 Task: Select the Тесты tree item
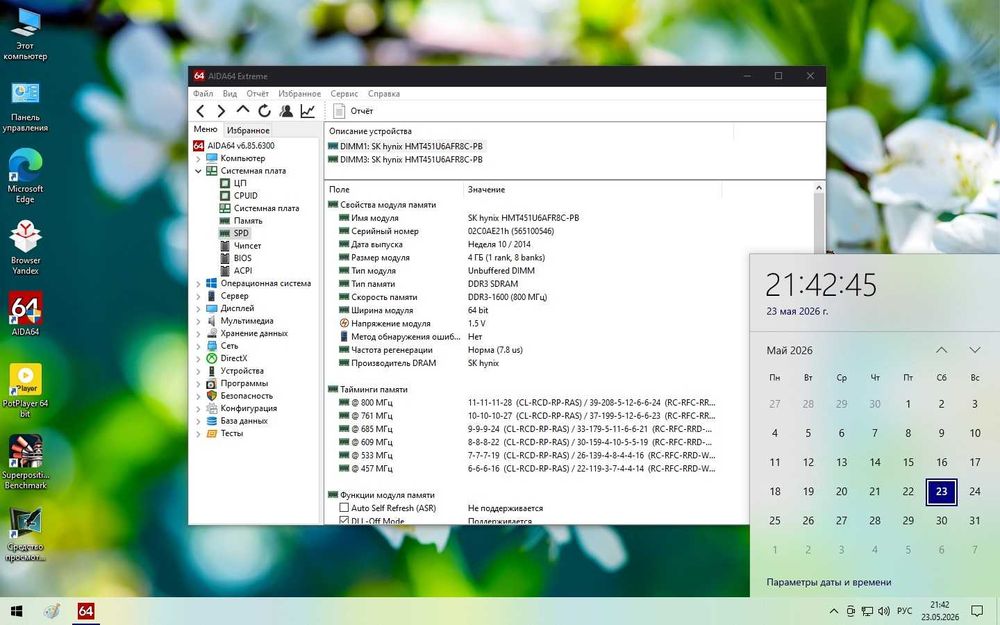point(232,433)
